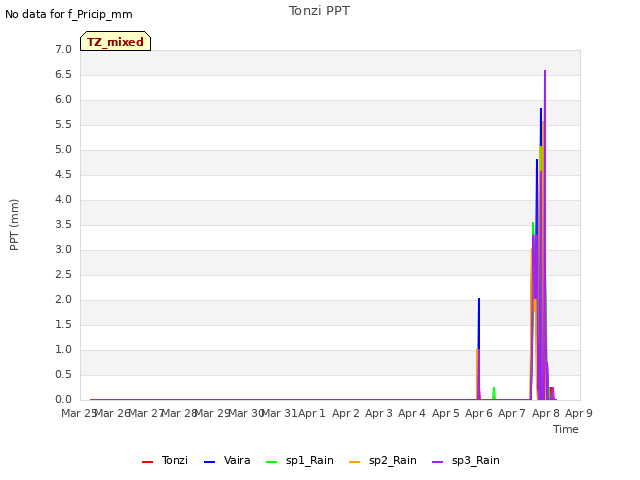Click the 6.5 y-axis tick label
The width and height of the screenshot is (640, 480).
pos(63,74)
